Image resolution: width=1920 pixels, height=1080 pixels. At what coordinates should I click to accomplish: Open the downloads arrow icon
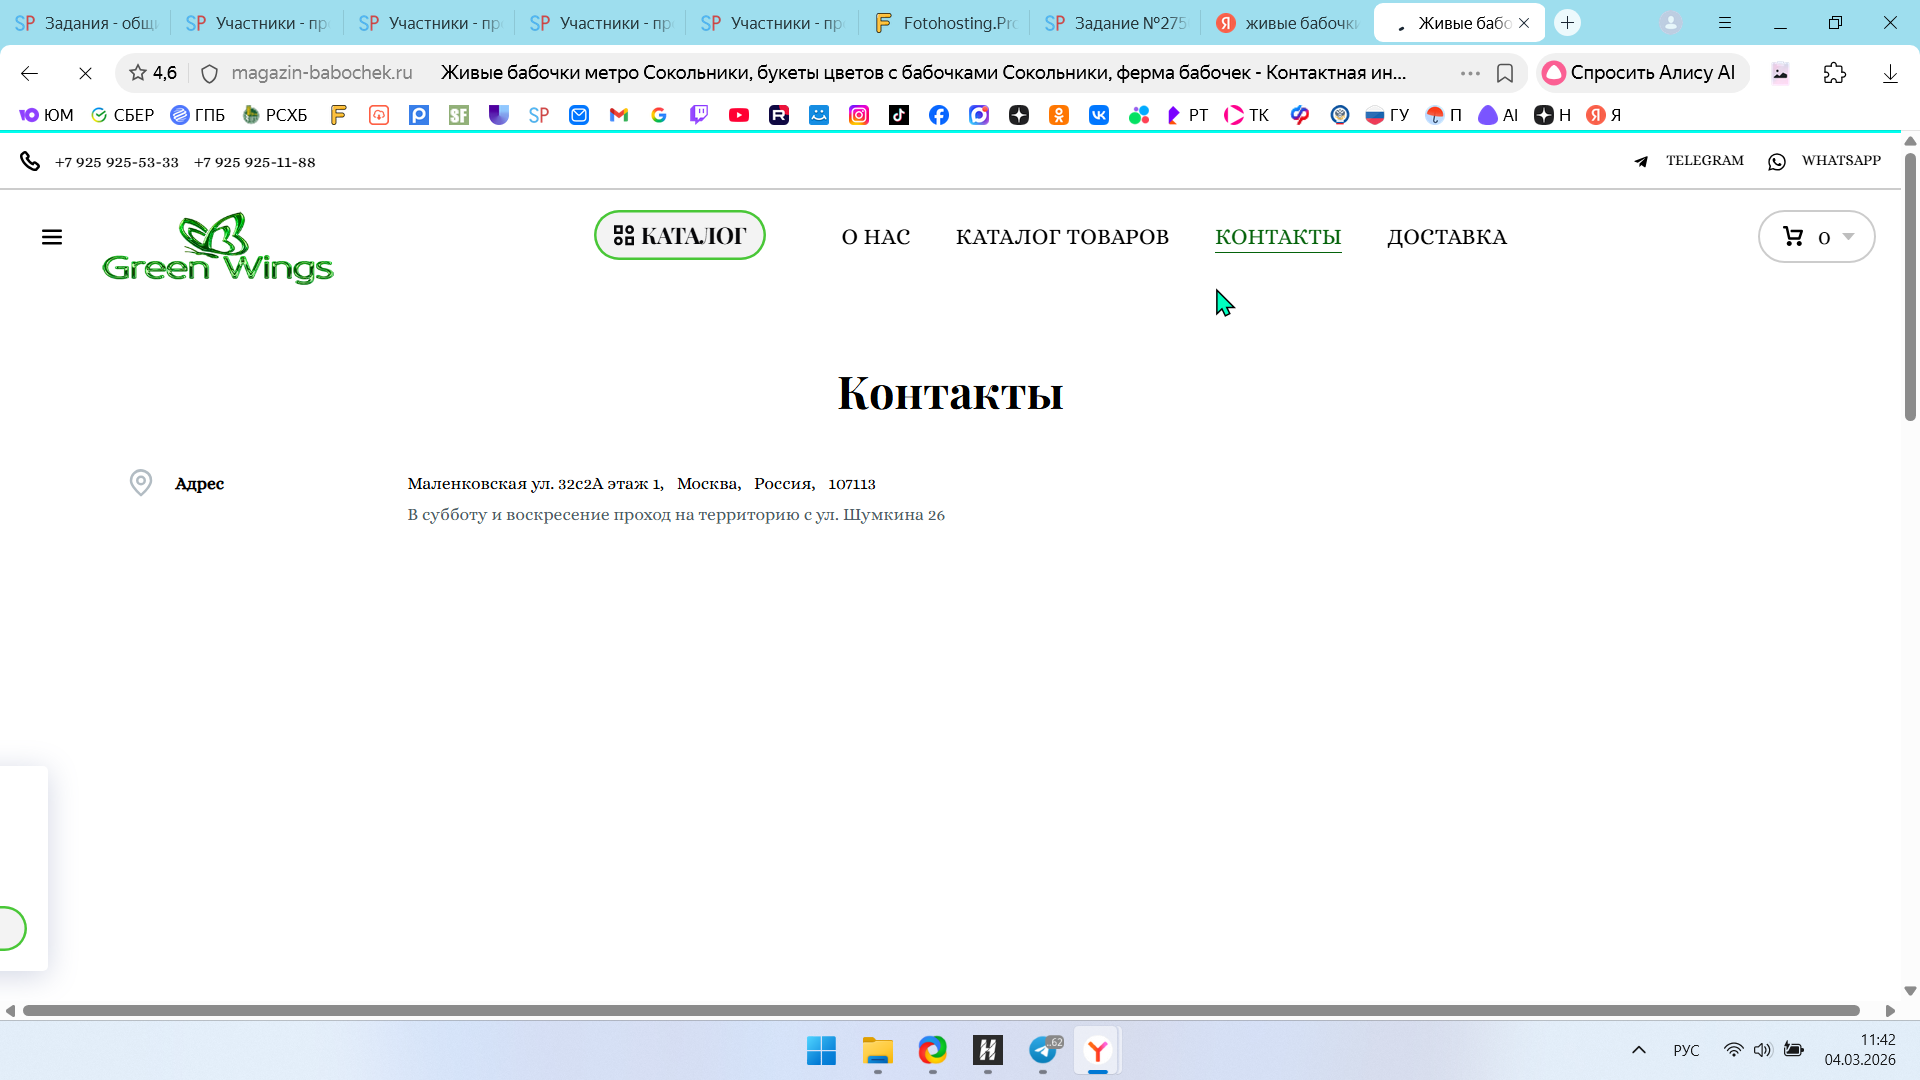[1889, 73]
